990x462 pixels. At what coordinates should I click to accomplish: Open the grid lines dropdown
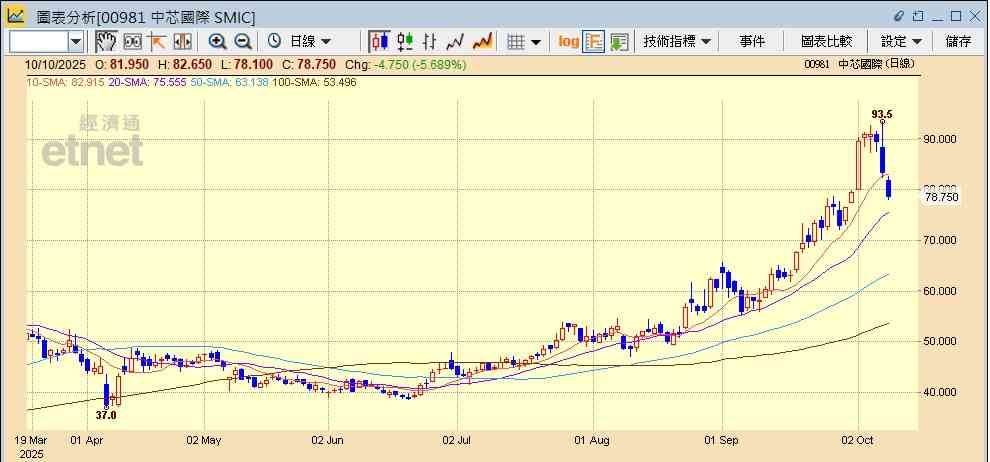(x=523, y=41)
